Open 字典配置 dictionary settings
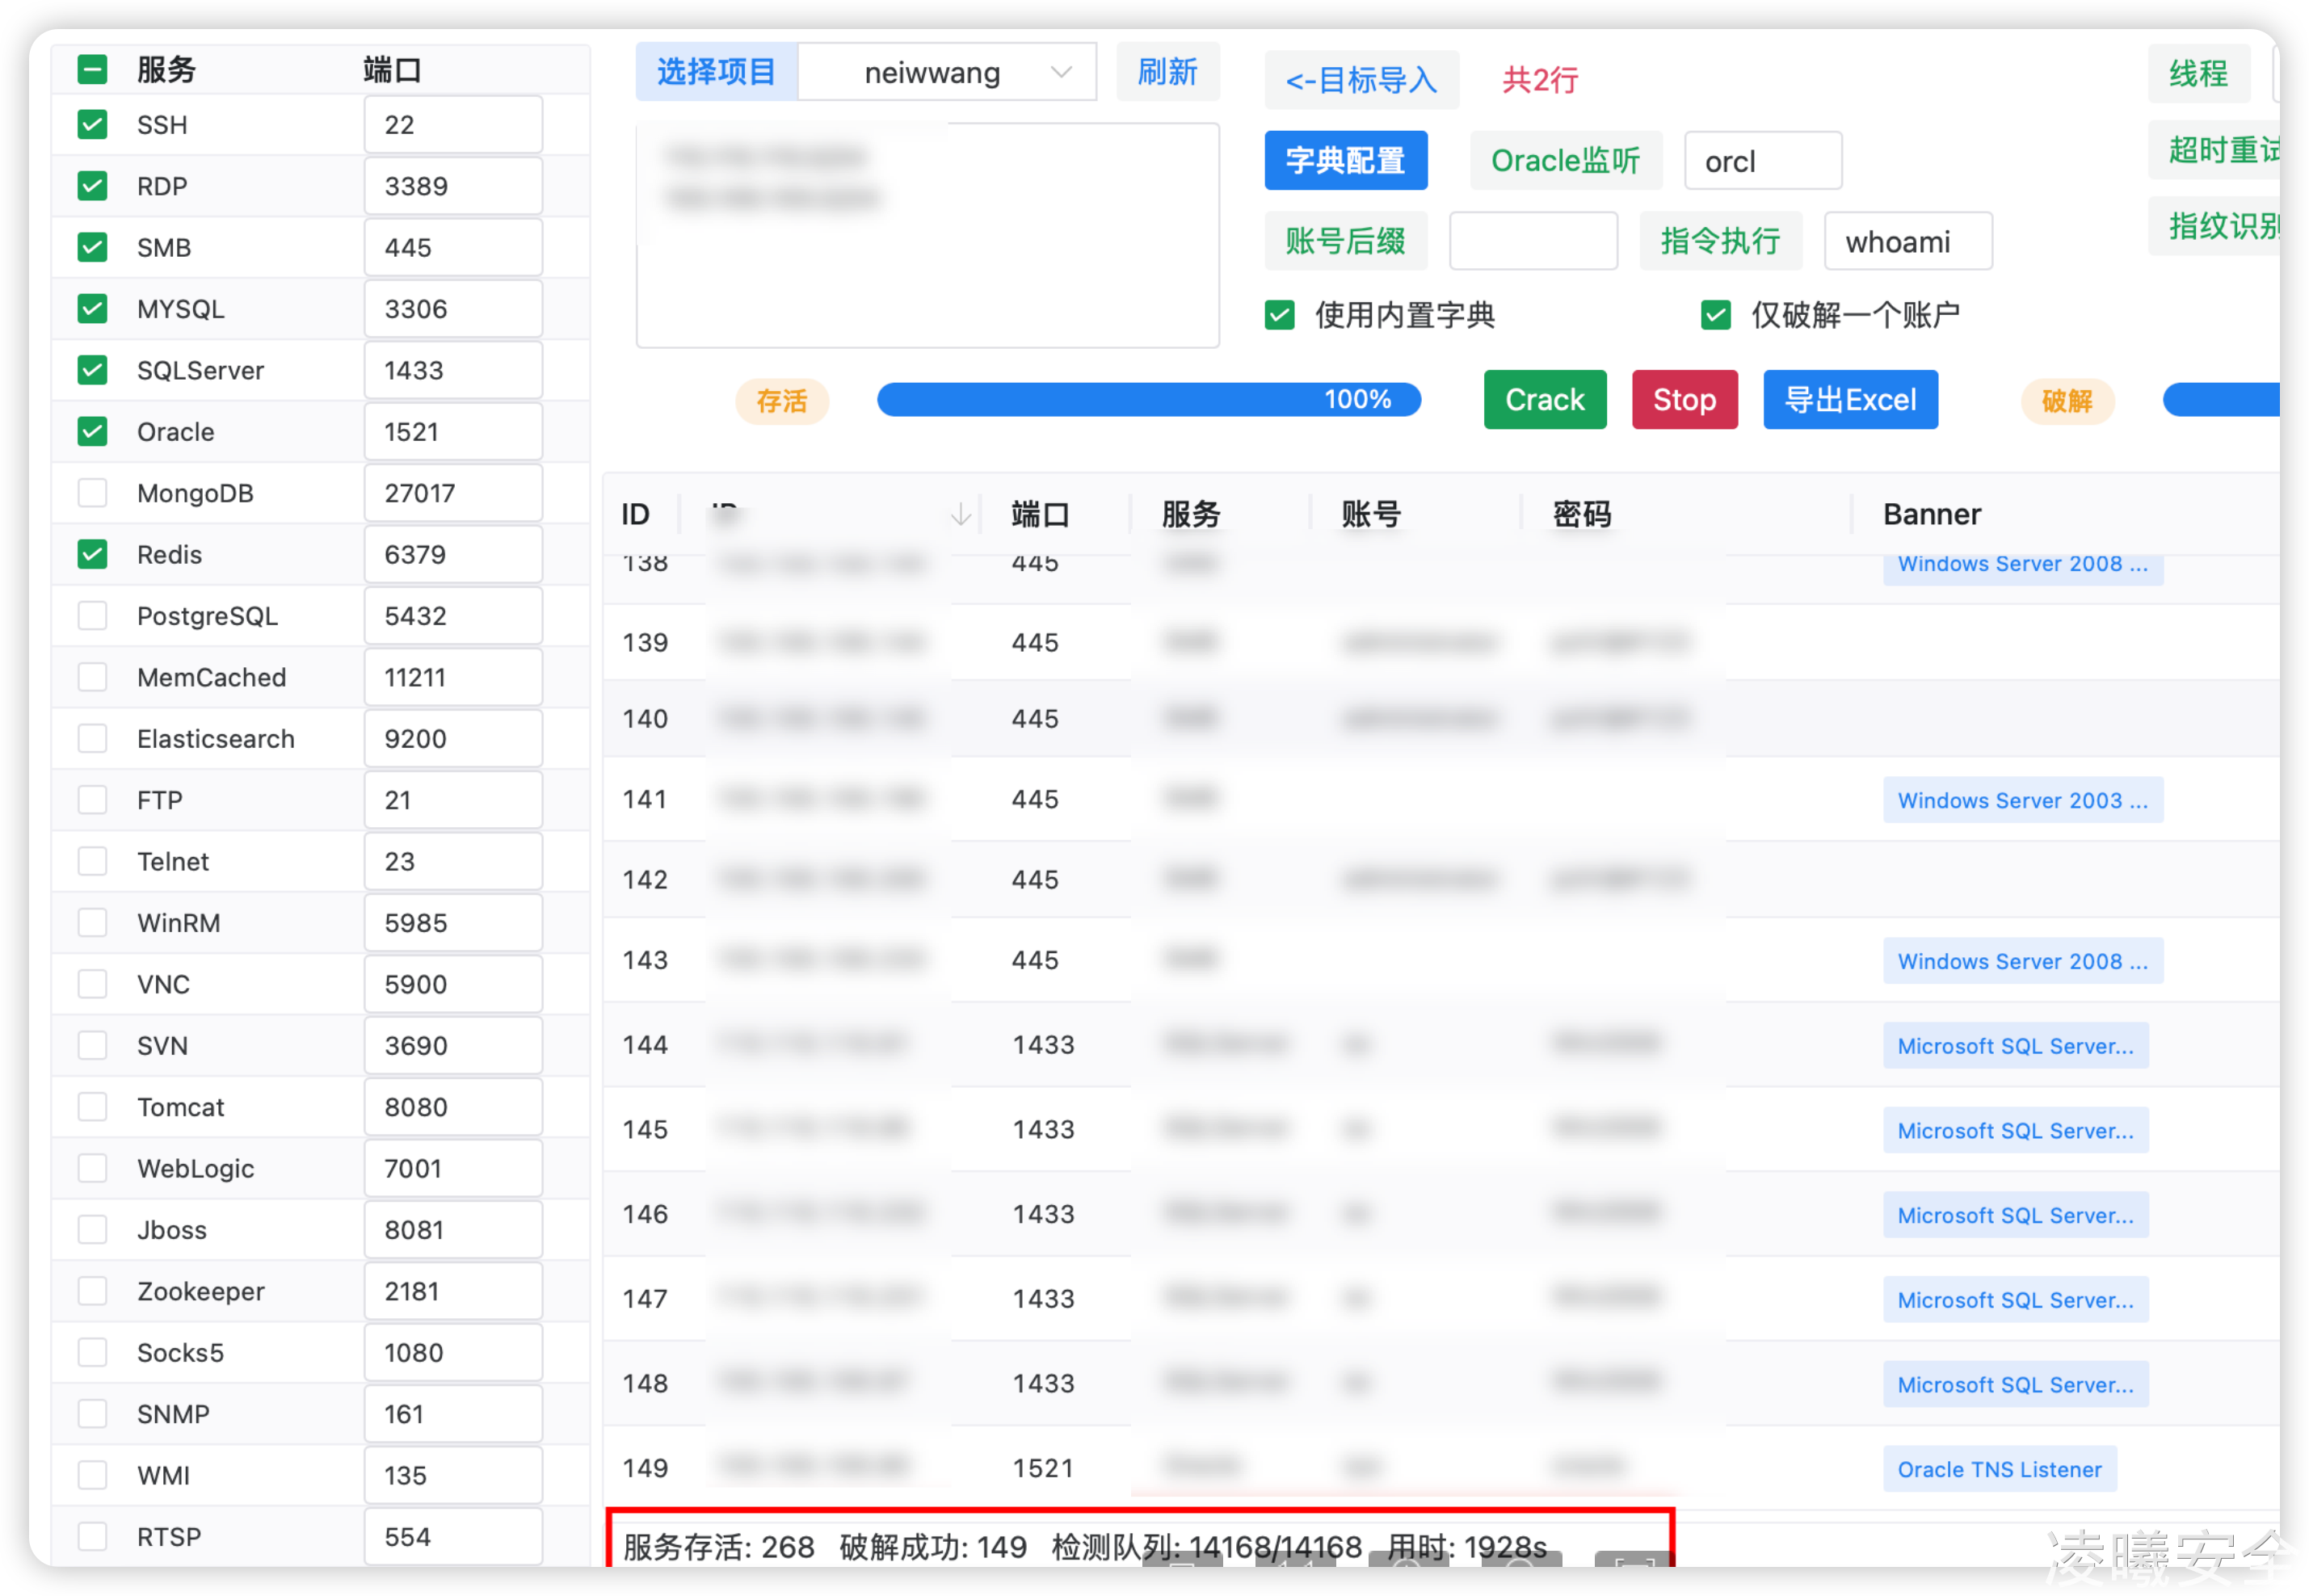Image resolution: width=2309 pixels, height=1596 pixels. 1345,161
